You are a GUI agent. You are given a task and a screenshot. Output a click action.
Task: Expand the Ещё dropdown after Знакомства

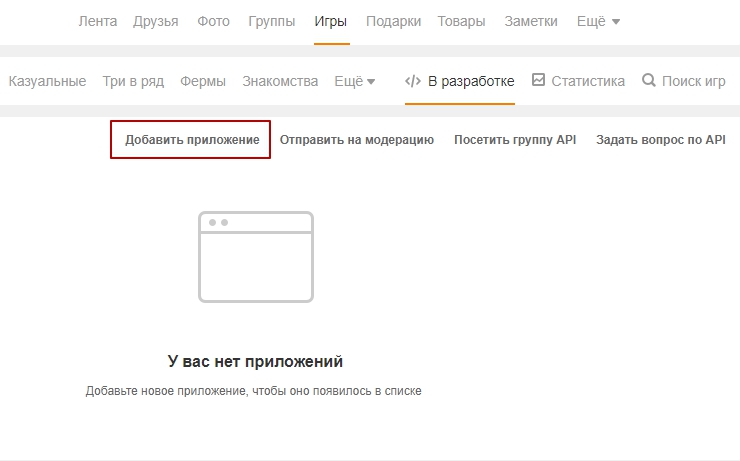[x=355, y=81]
